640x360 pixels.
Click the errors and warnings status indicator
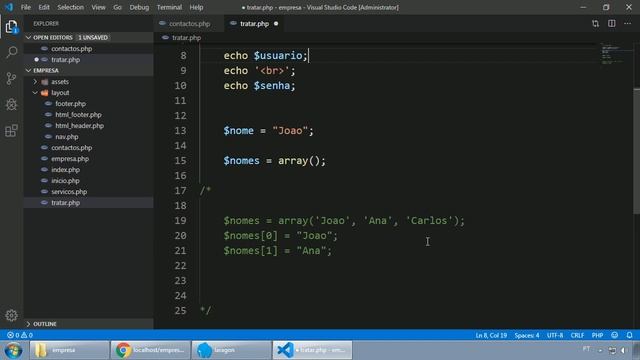(x=20, y=335)
